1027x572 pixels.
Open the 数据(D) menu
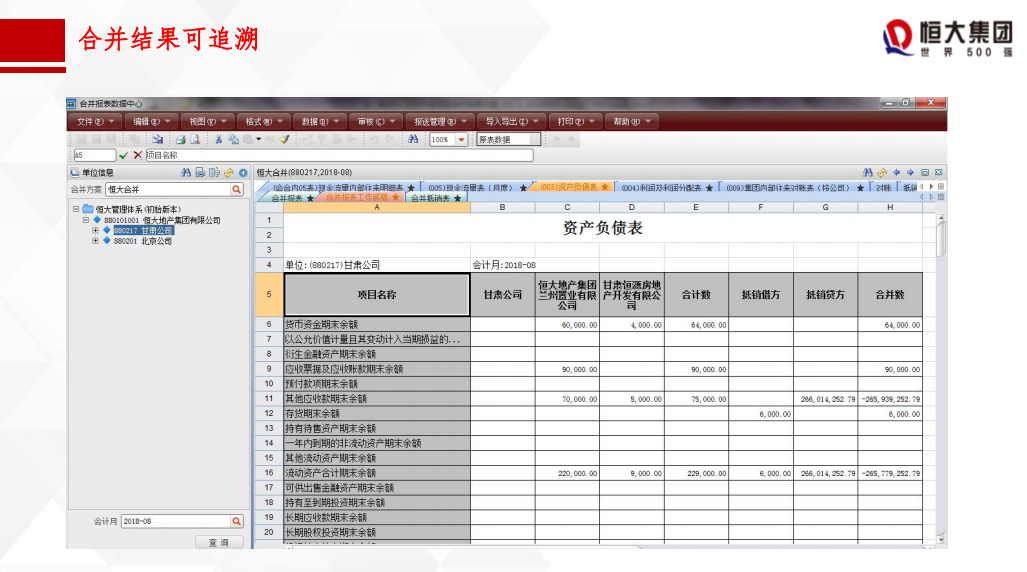pyautogui.click(x=320, y=121)
